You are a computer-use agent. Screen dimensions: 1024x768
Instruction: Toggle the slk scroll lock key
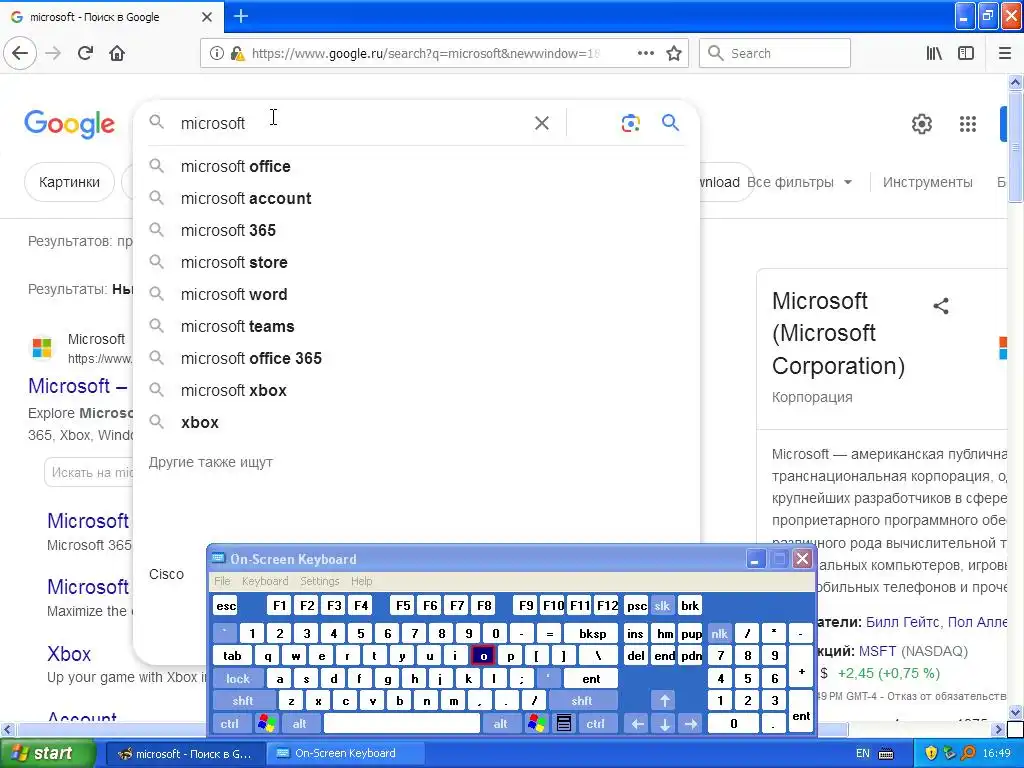click(662, 605)
